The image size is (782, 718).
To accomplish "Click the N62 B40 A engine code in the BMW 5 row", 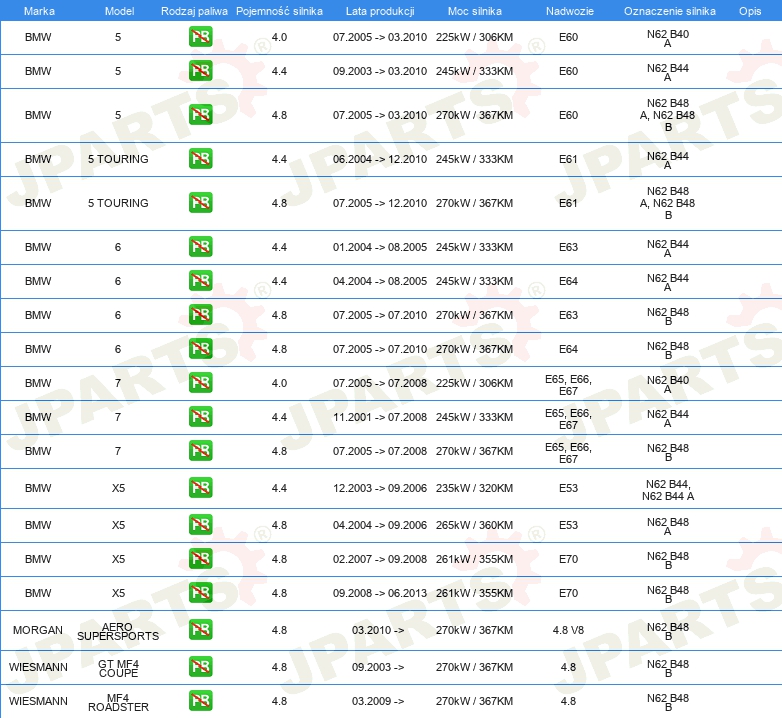I will click(668, 39).
